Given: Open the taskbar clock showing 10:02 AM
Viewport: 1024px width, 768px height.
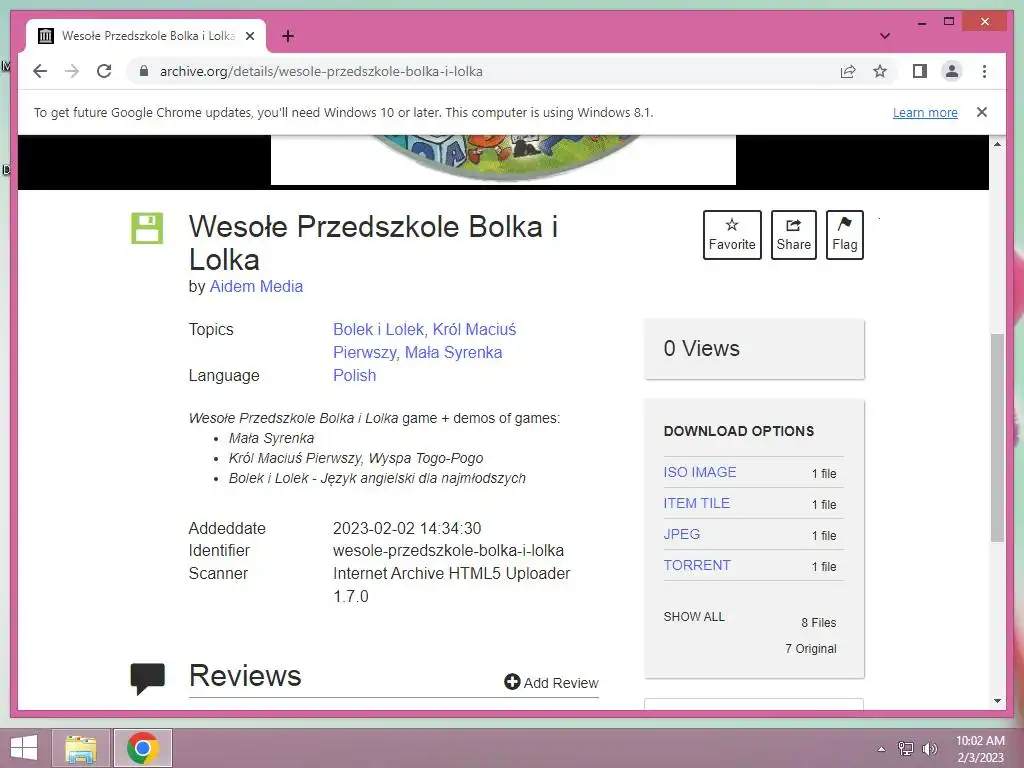Looking at the screenshot, I should 980,749.
